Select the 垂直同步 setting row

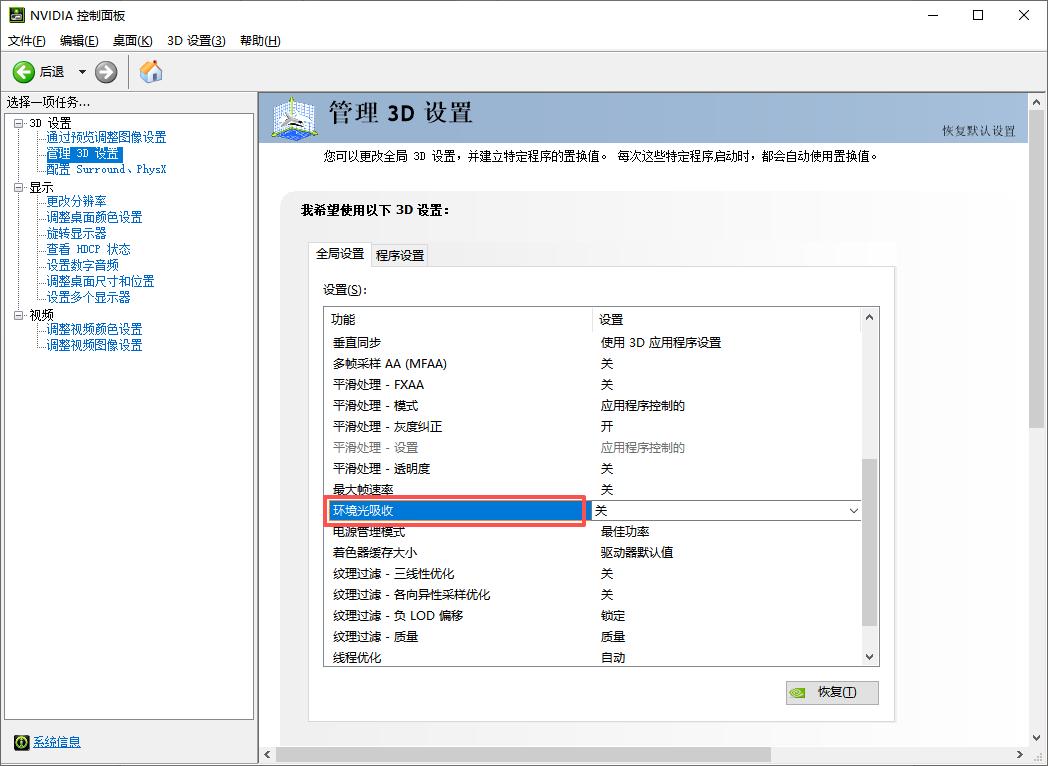tap(592, 342)
